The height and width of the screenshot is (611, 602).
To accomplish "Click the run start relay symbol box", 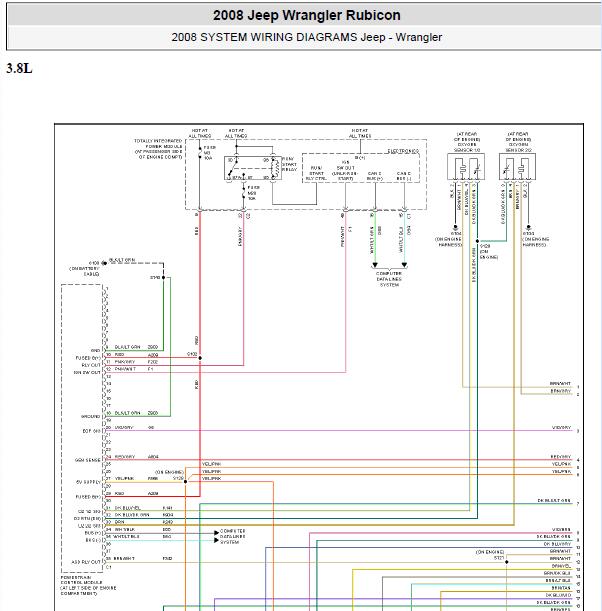I will tap(252, 168).
